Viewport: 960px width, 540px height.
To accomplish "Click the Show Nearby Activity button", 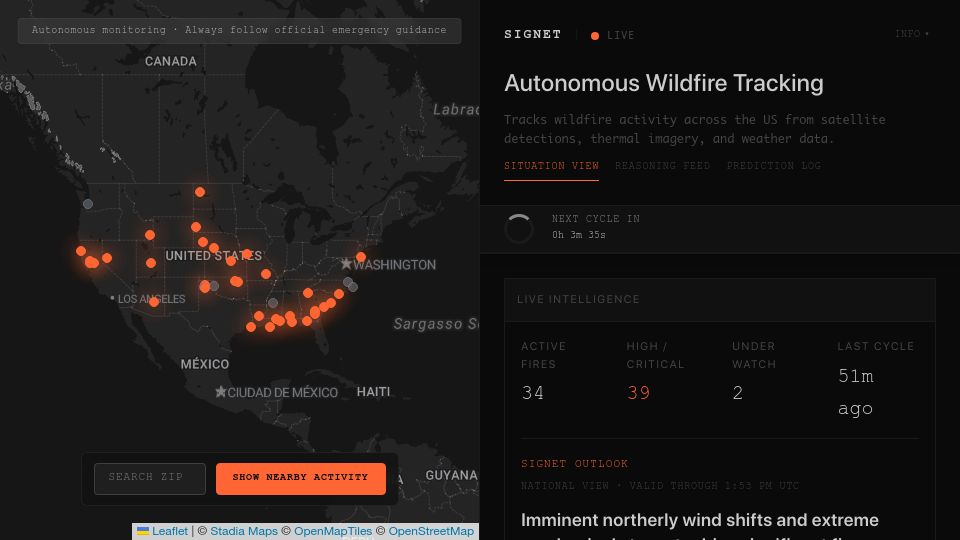I will point(301,478).
